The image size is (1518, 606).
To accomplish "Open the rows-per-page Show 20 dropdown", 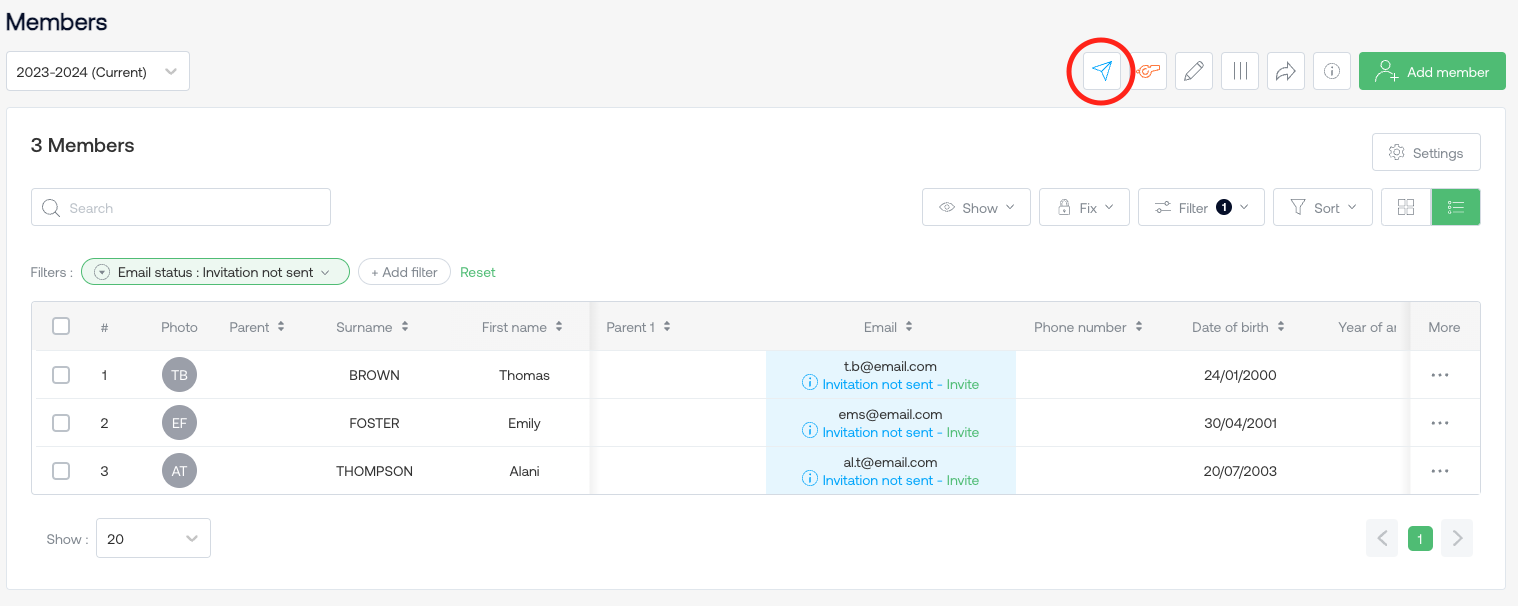I will click(x=153, y=538).
